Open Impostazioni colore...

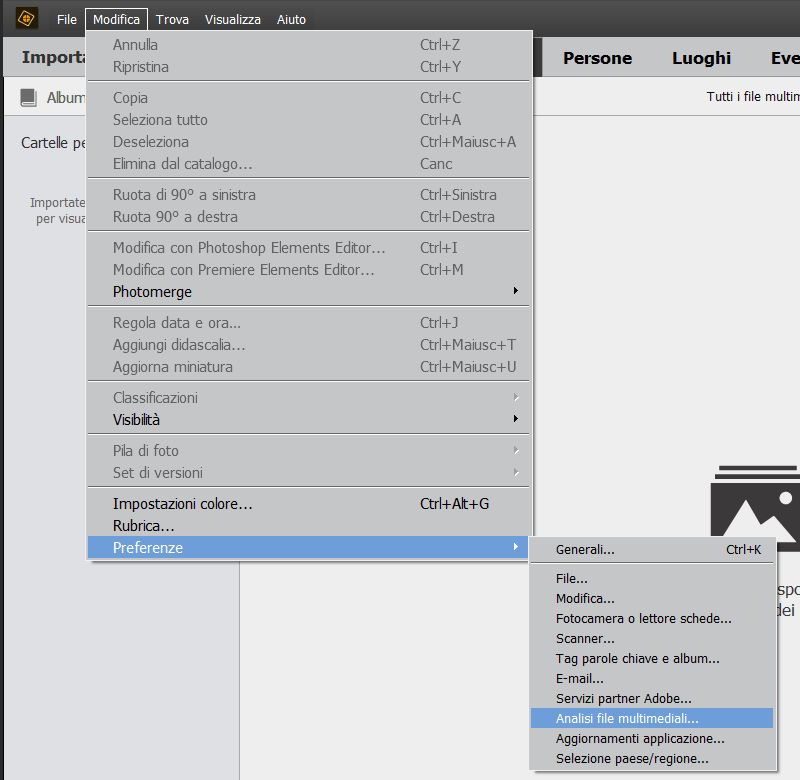(309, 504)
